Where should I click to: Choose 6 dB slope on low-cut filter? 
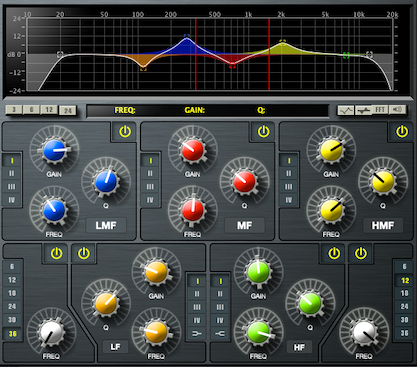[x=12, y=267]
